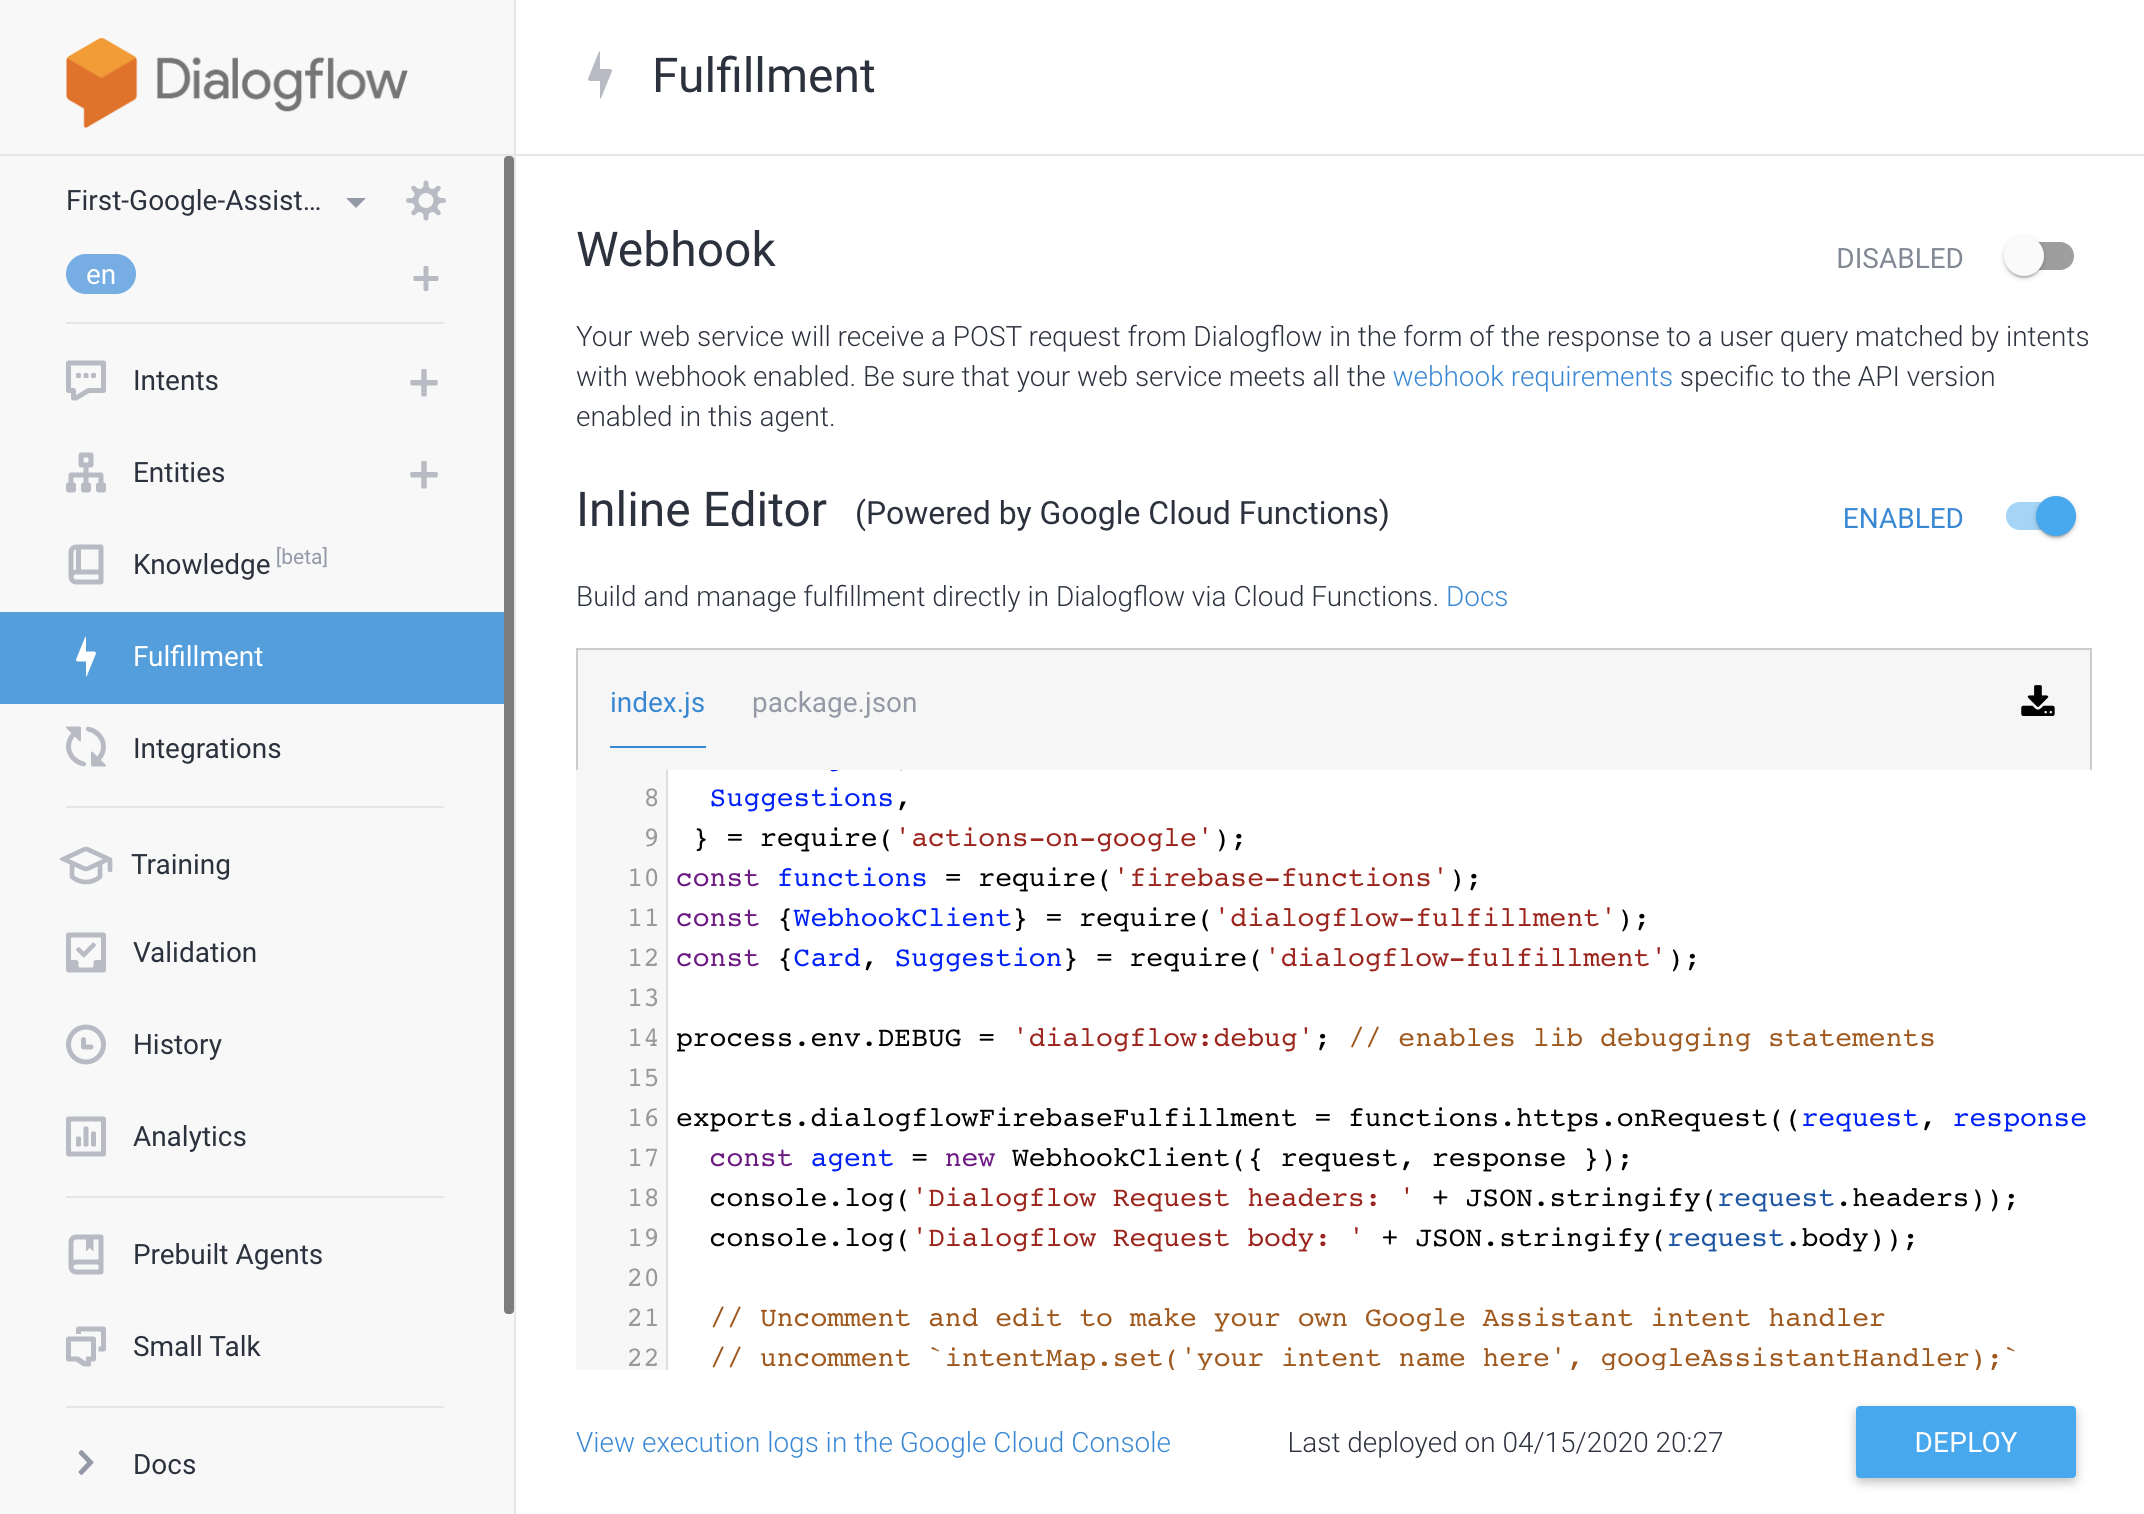2144x1514 pixels.
Task: Add a new language with plus icon
Action: [425, 278]
